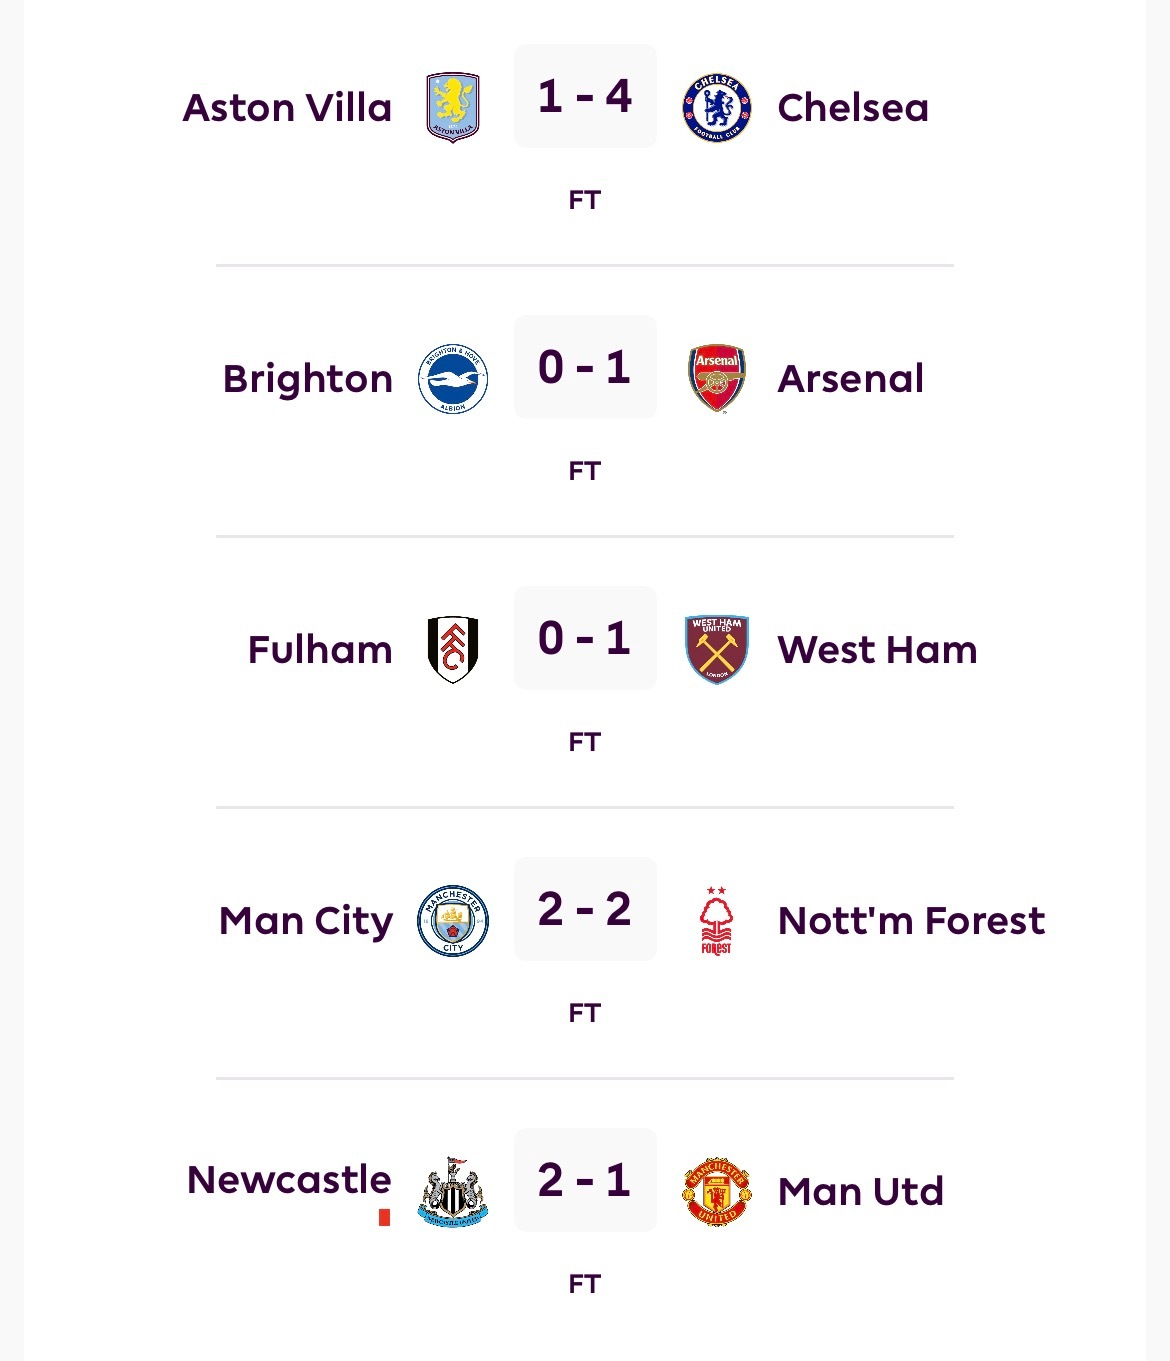Click the Man City 2 - 2 score box
The width and height of the screenshot is (1170, 1361).
click(x=585, y=909)
